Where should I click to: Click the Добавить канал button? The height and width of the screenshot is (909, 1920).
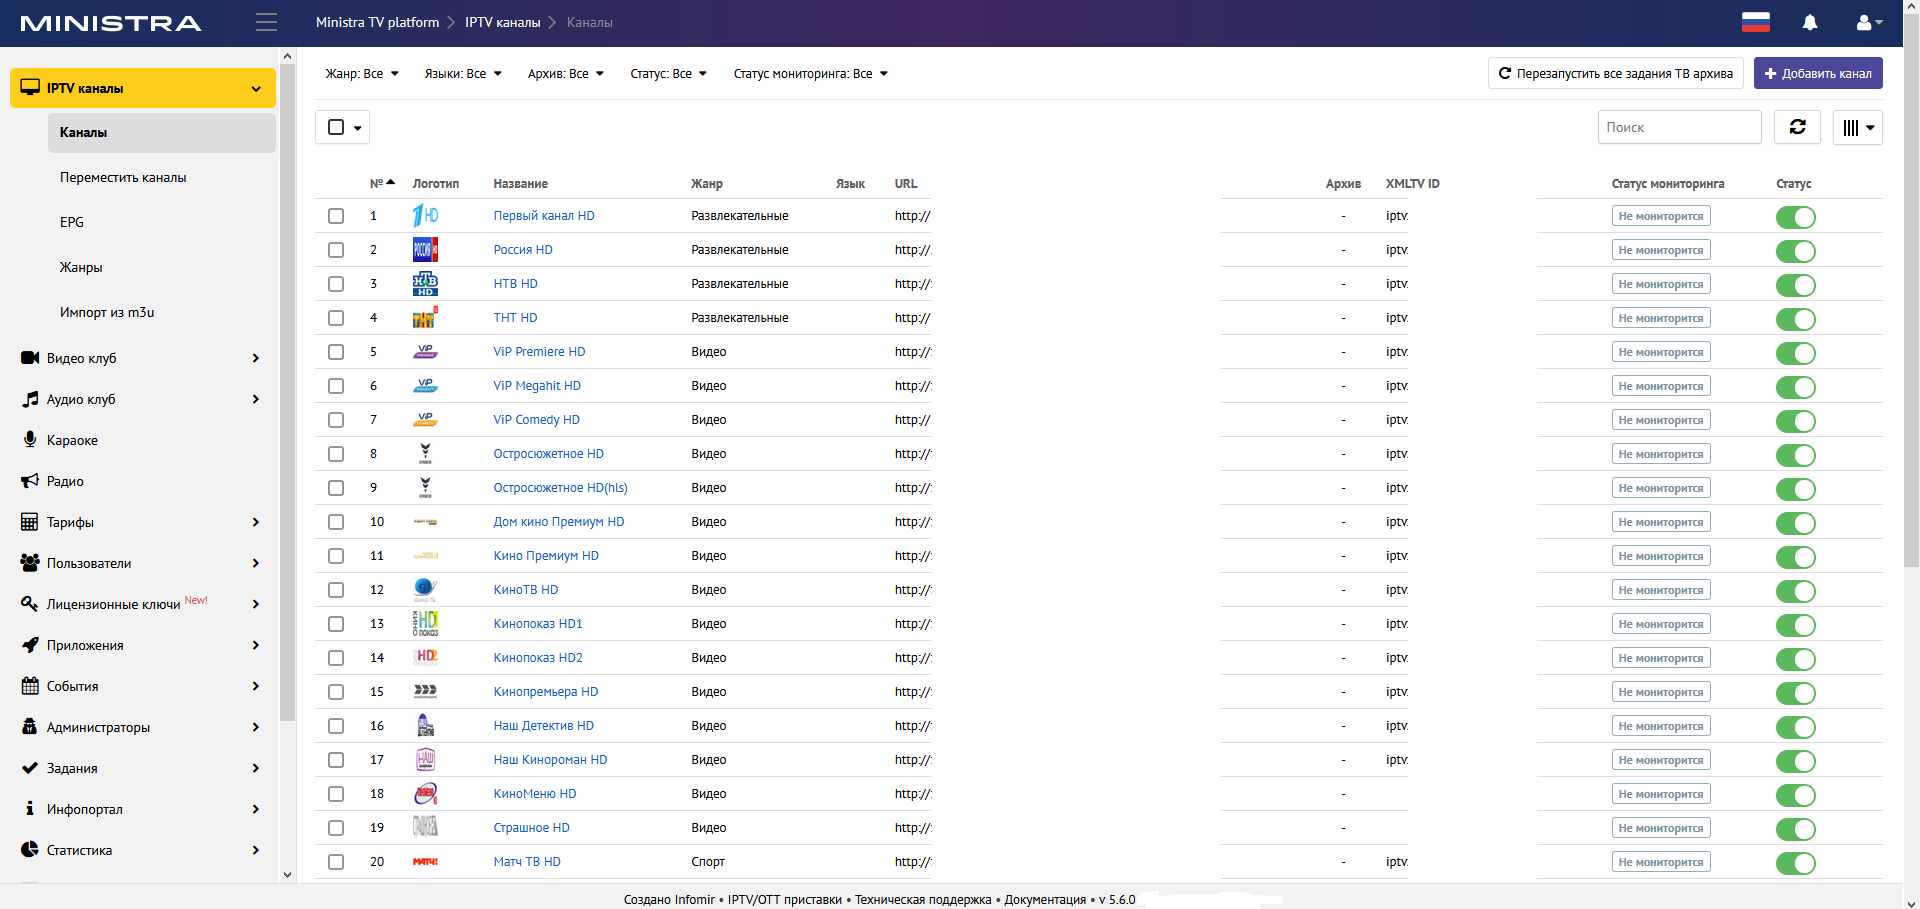coord(1818,73)
